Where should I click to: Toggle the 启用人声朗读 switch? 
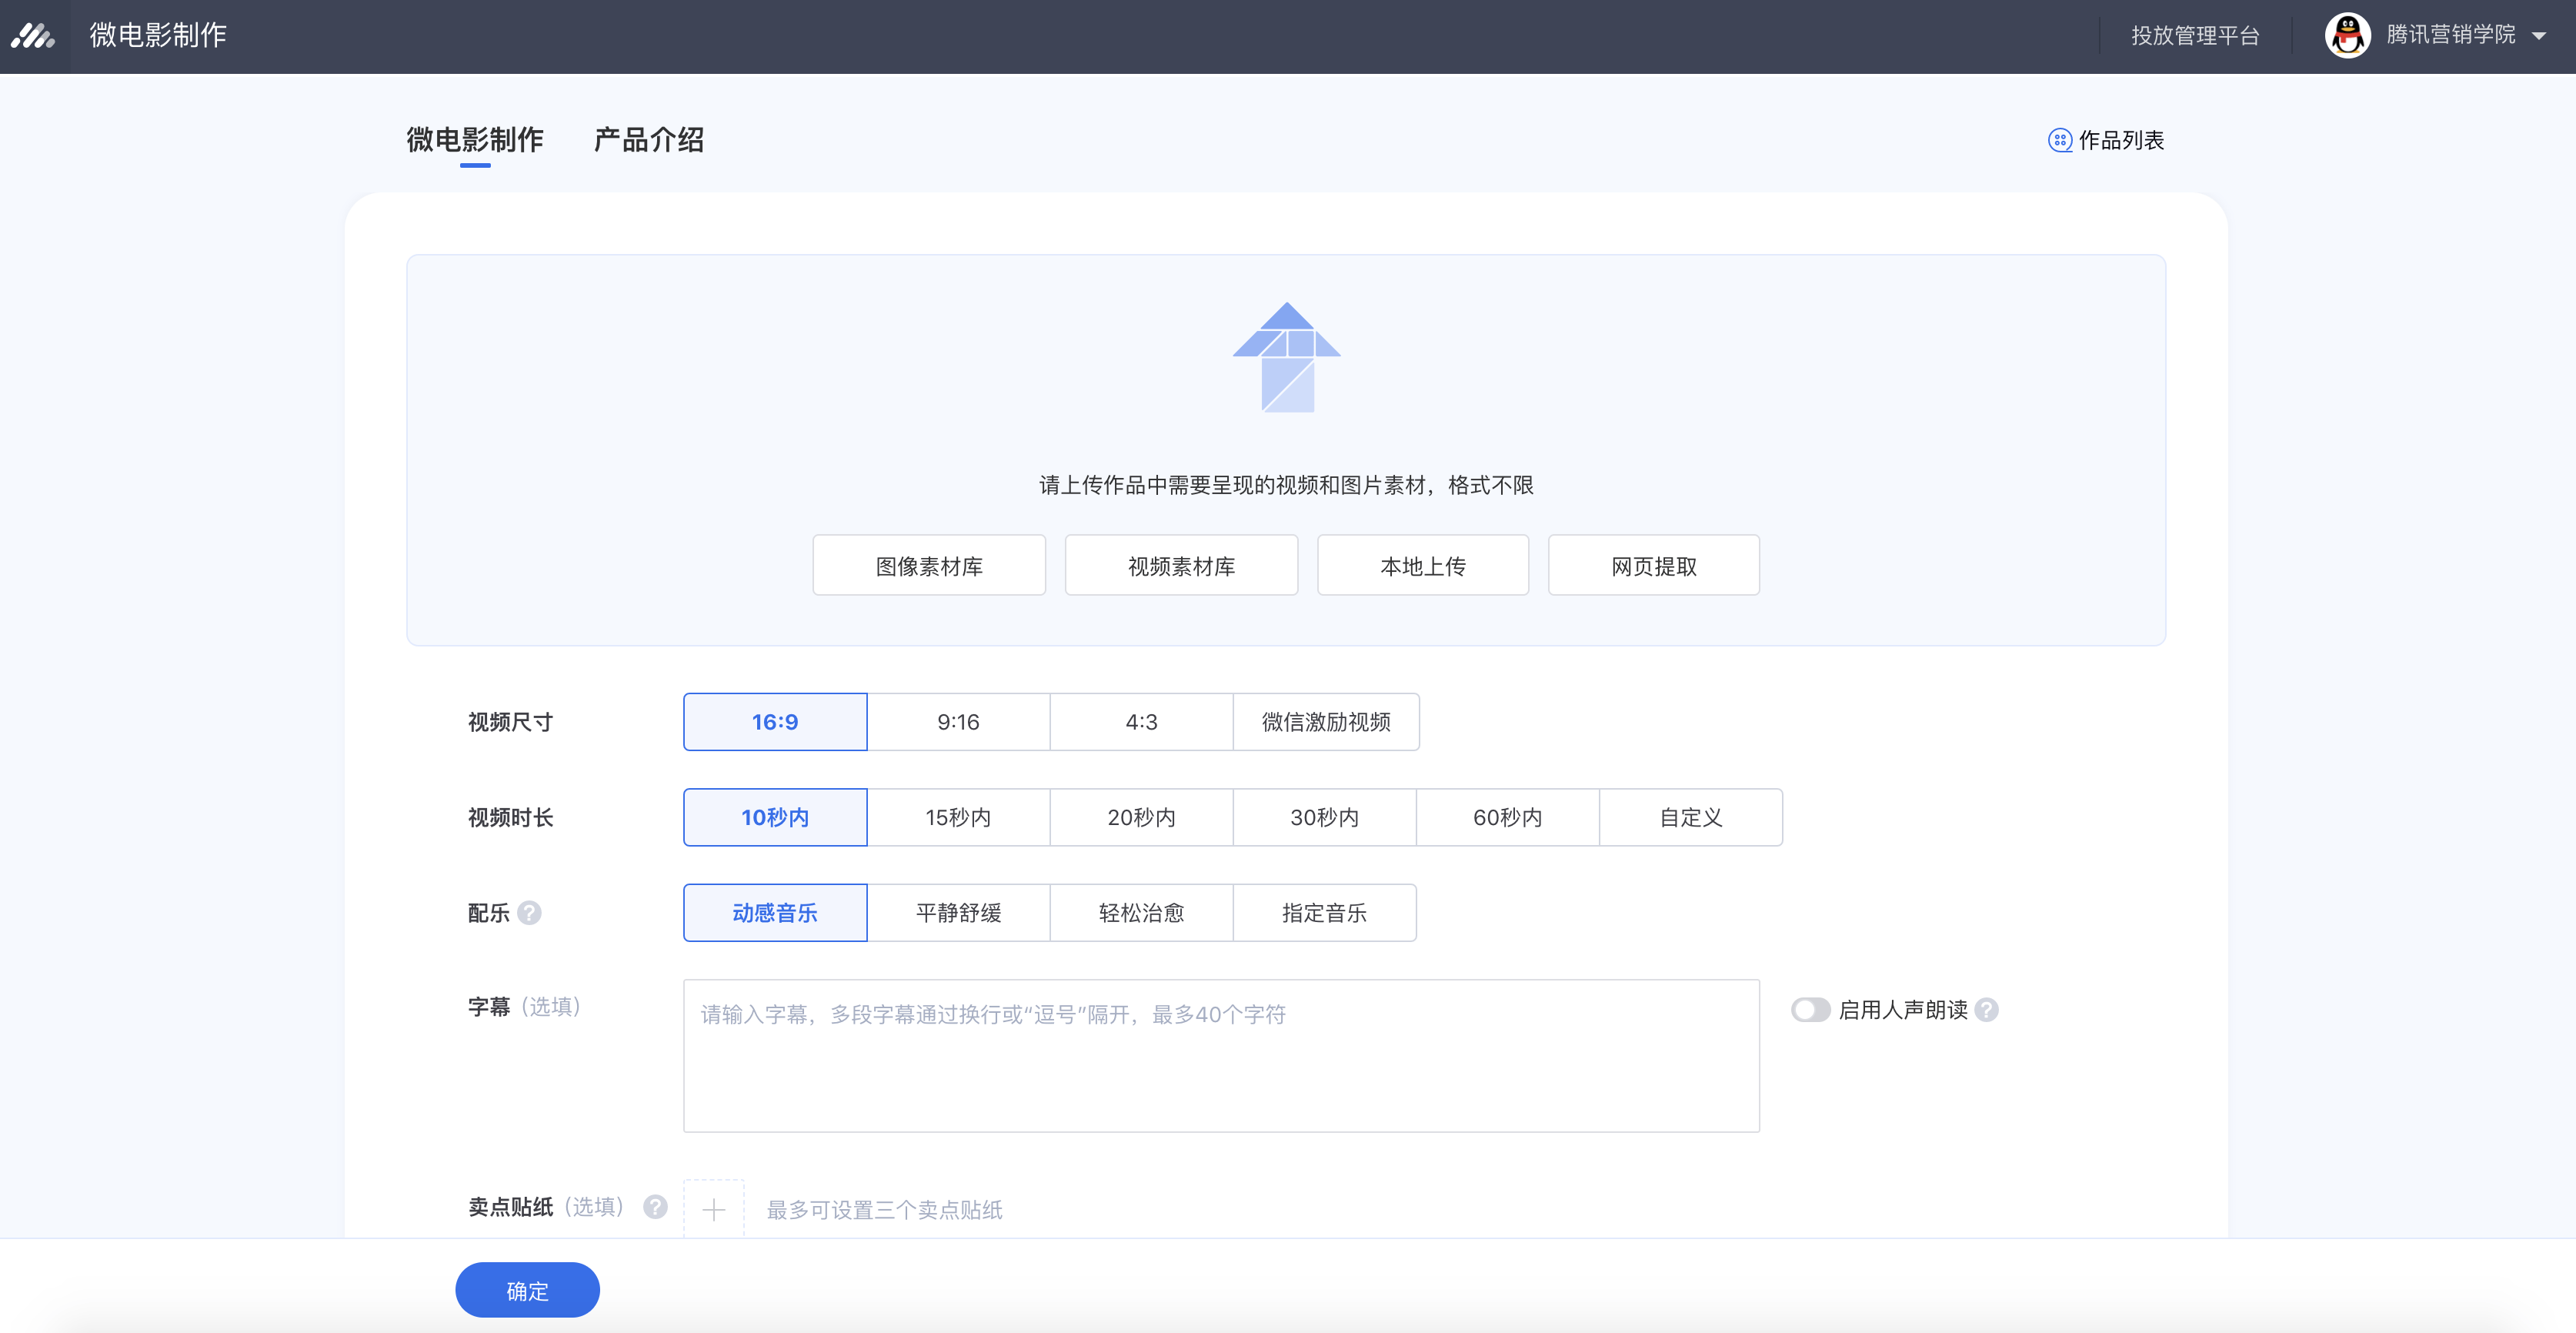tap(1810, 1010)
